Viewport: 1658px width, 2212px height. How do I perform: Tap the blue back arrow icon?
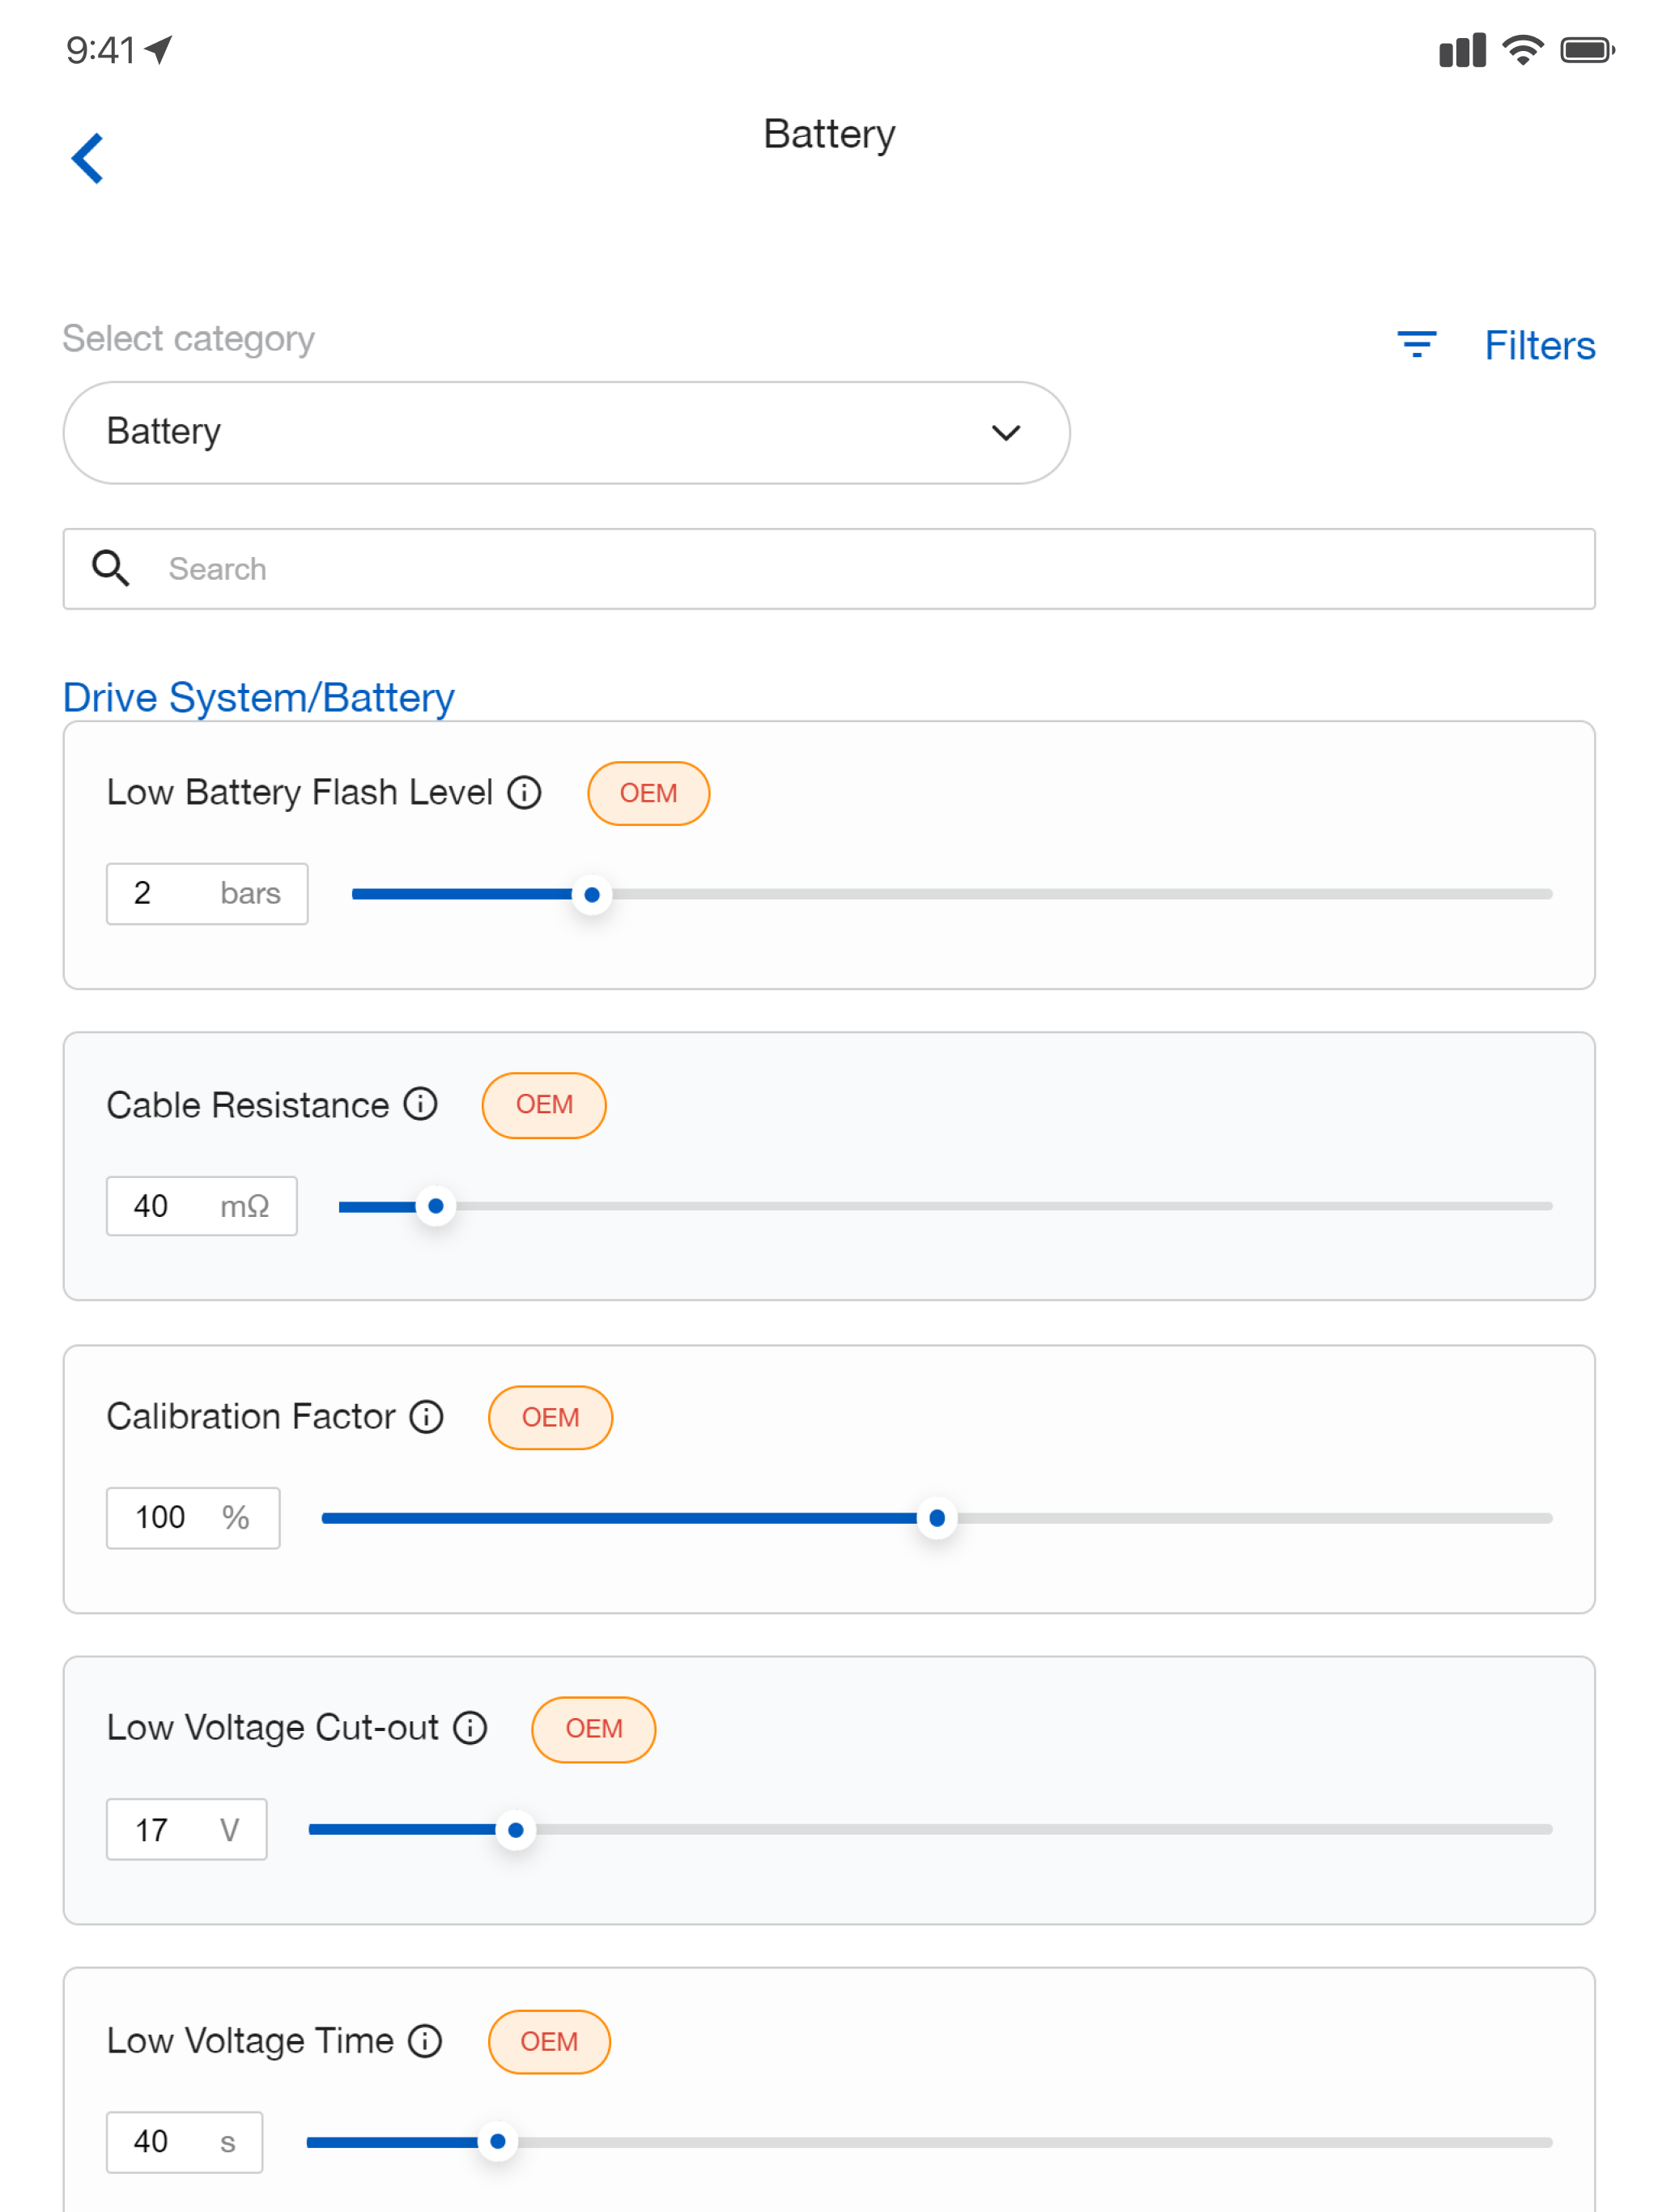tap(88, 158)
